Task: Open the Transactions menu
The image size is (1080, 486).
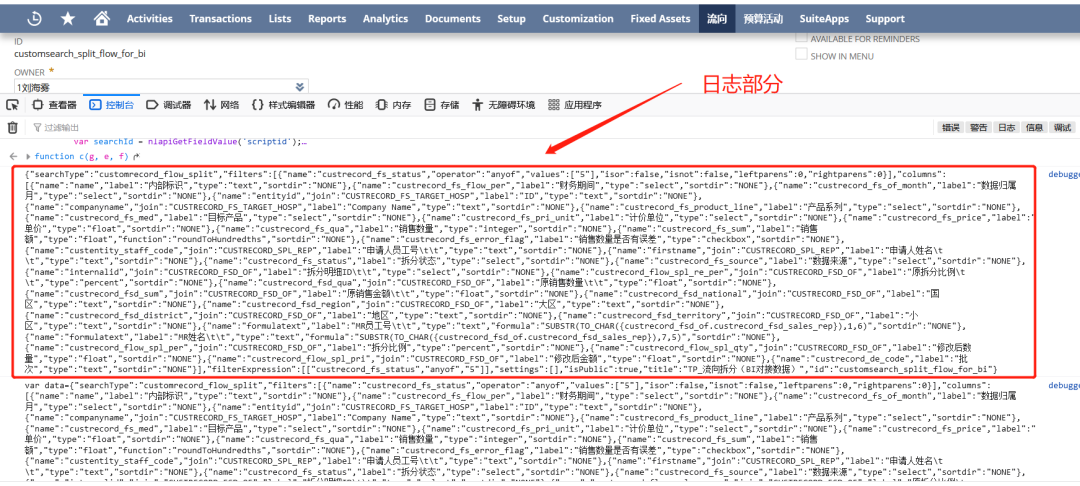Action: tap(220, 19)
